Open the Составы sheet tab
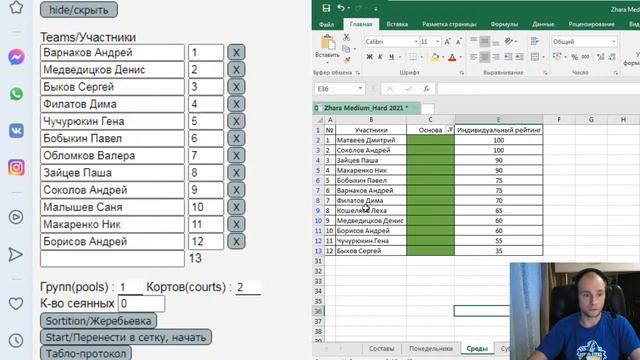Viewport: 640px width, 360px height. coord(381,349)
